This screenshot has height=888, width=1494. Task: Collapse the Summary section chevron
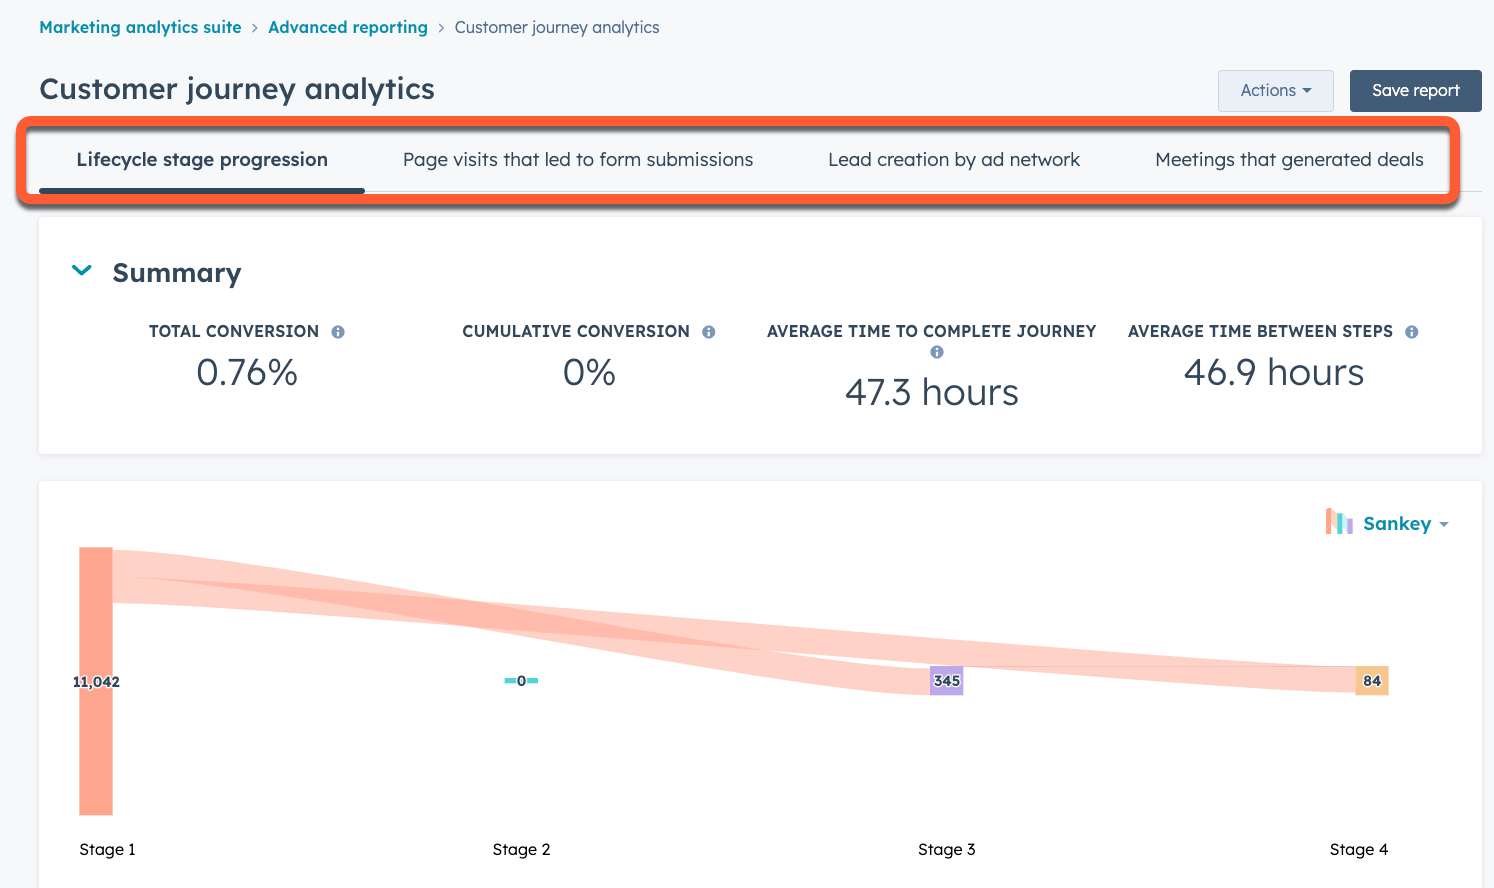(82, 271)
